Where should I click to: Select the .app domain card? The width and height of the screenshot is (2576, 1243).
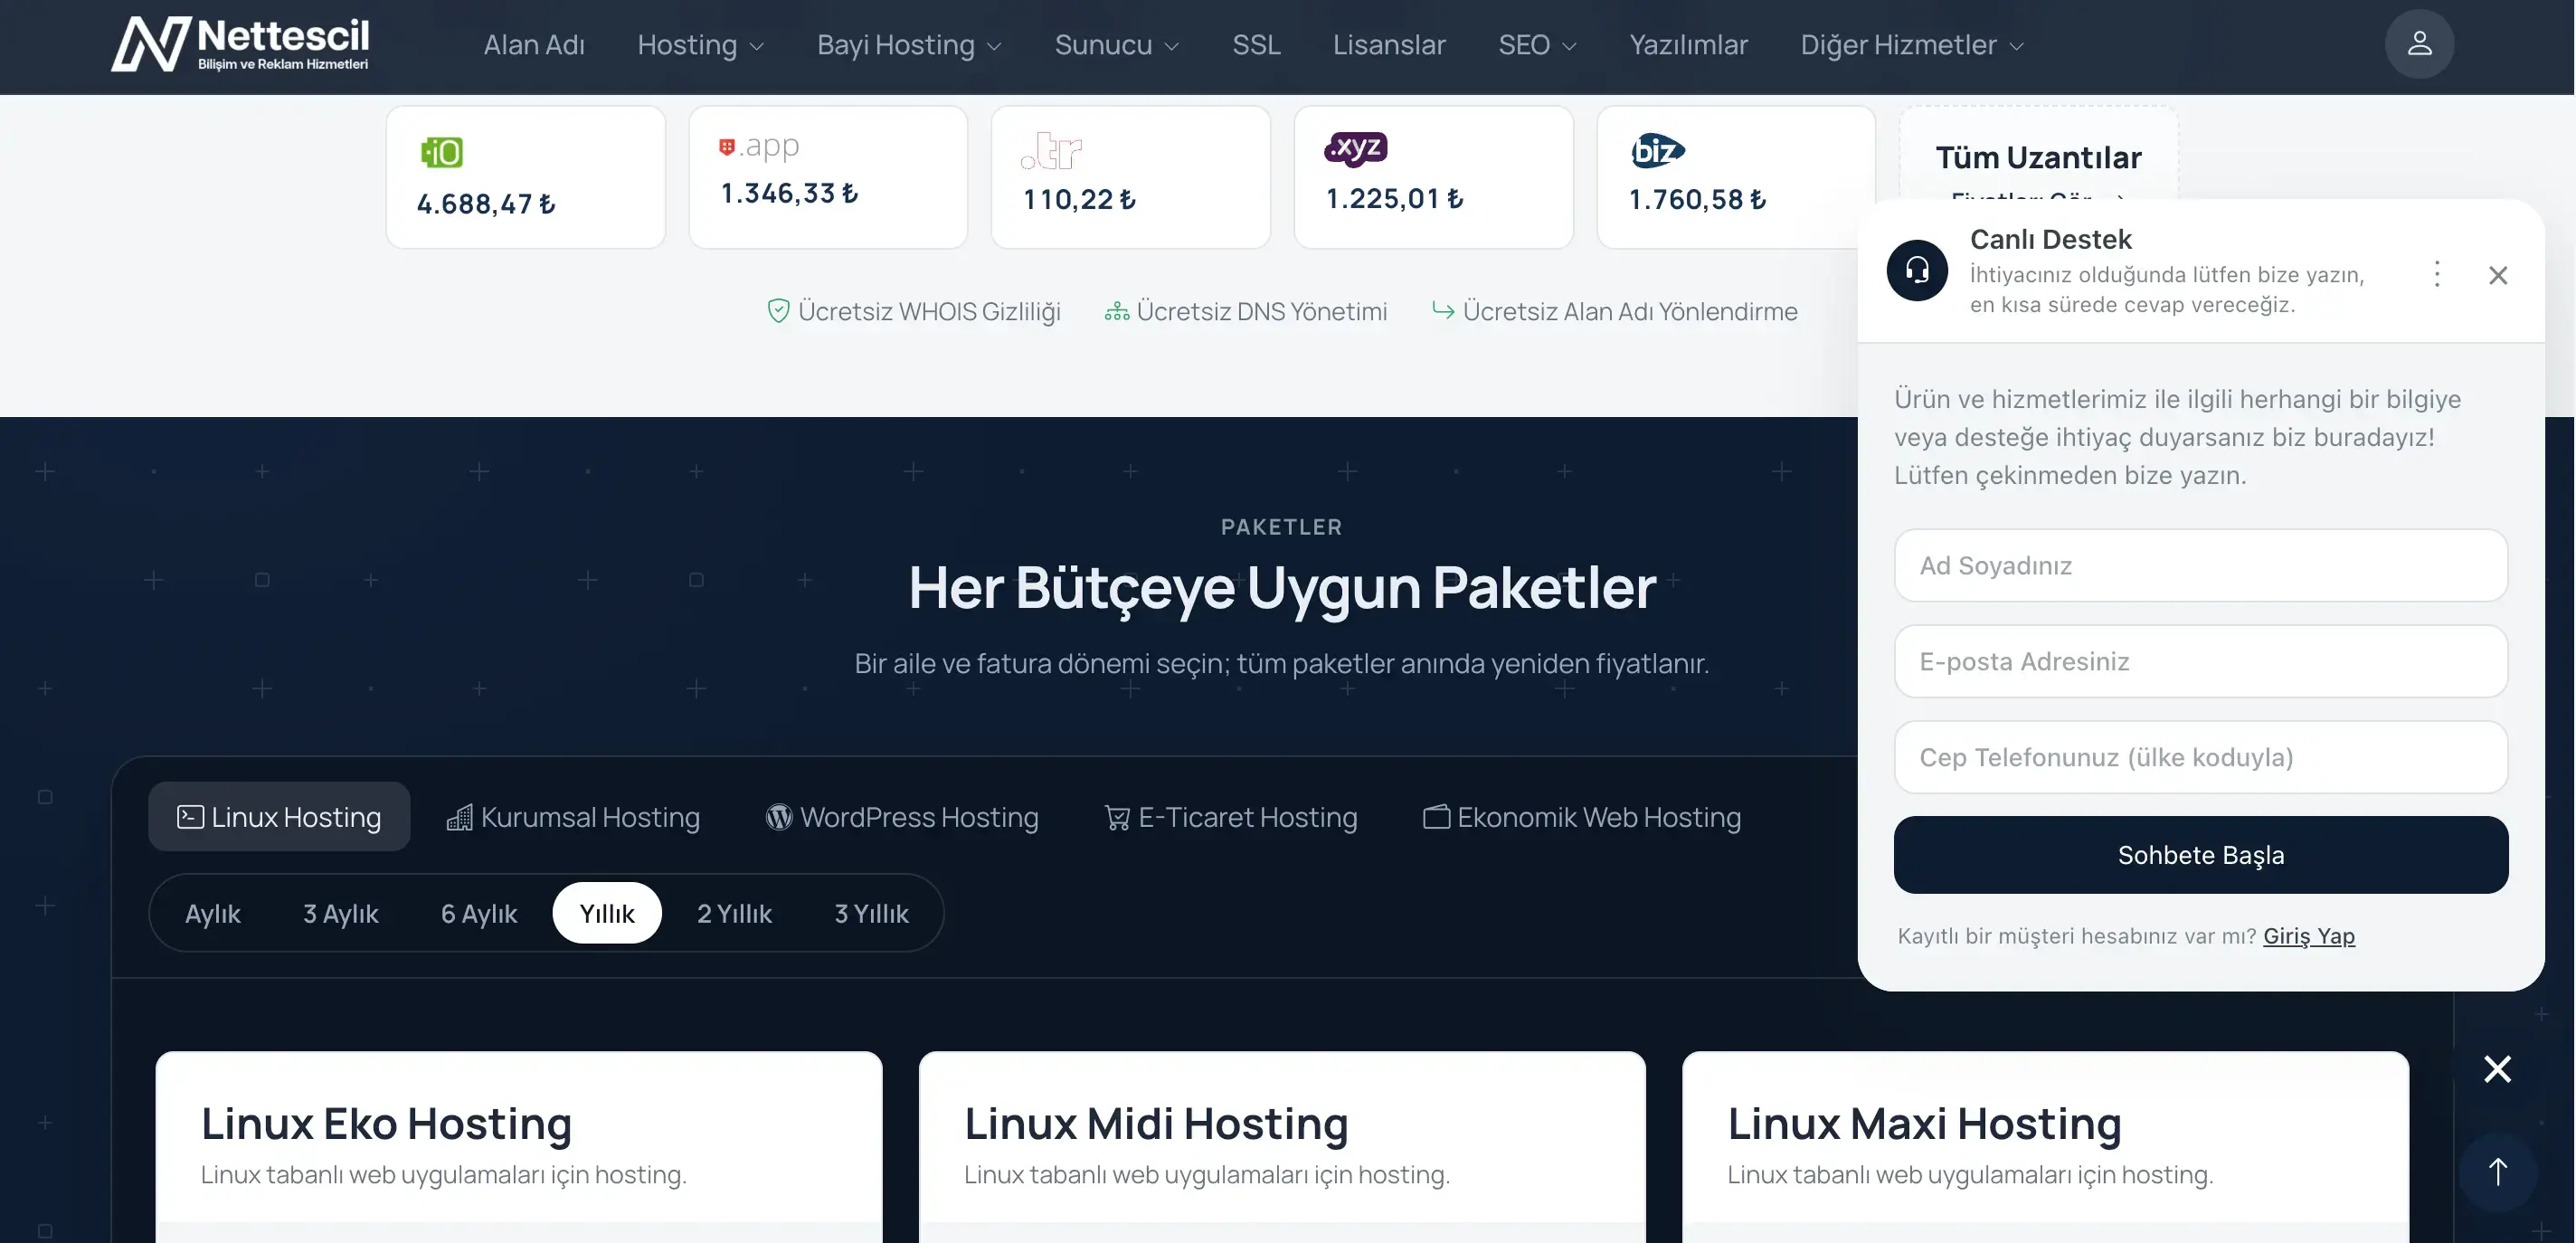coord(828,177)
